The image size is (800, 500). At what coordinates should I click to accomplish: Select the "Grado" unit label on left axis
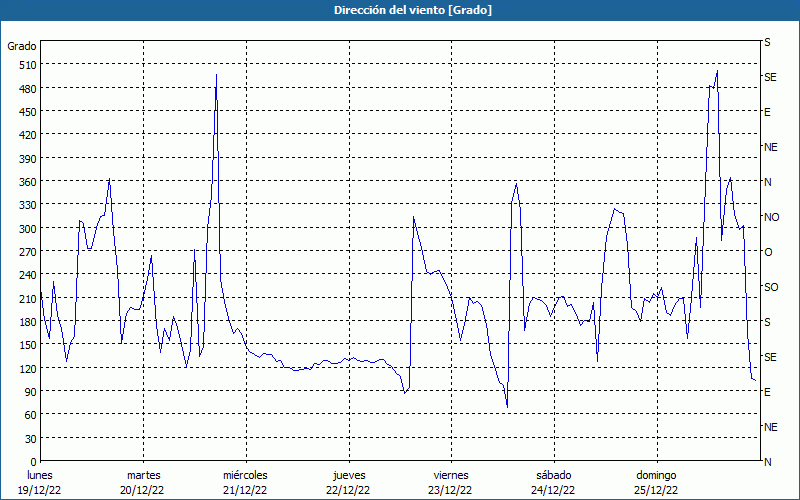click(x=22, y=46)
